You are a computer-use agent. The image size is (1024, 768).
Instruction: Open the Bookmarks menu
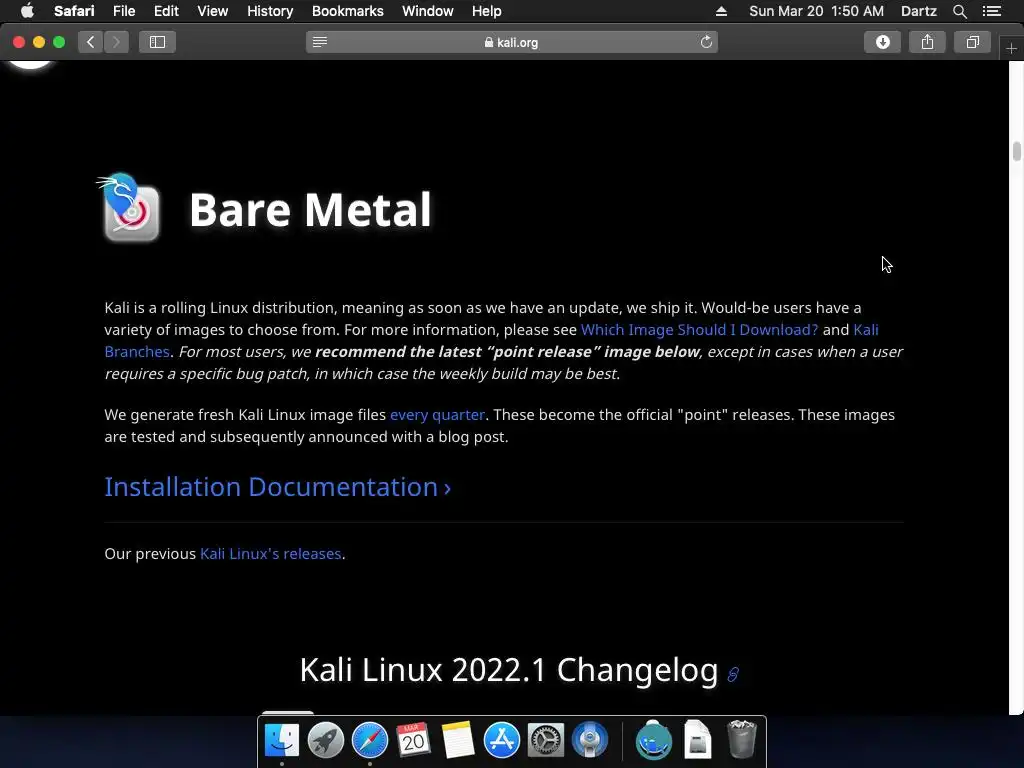coord(347,11)
